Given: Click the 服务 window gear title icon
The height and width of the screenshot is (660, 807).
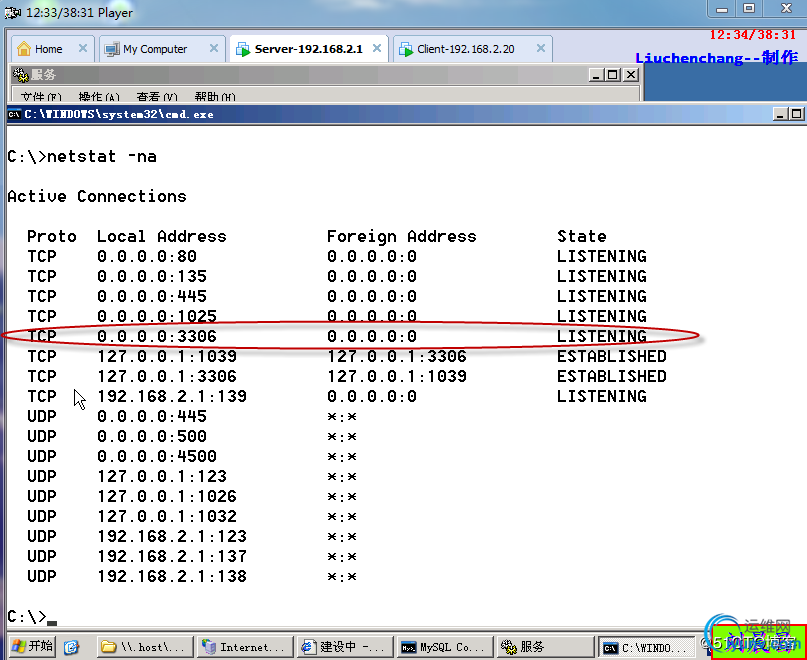Looking at the screenshot, I should click(21, 75).
